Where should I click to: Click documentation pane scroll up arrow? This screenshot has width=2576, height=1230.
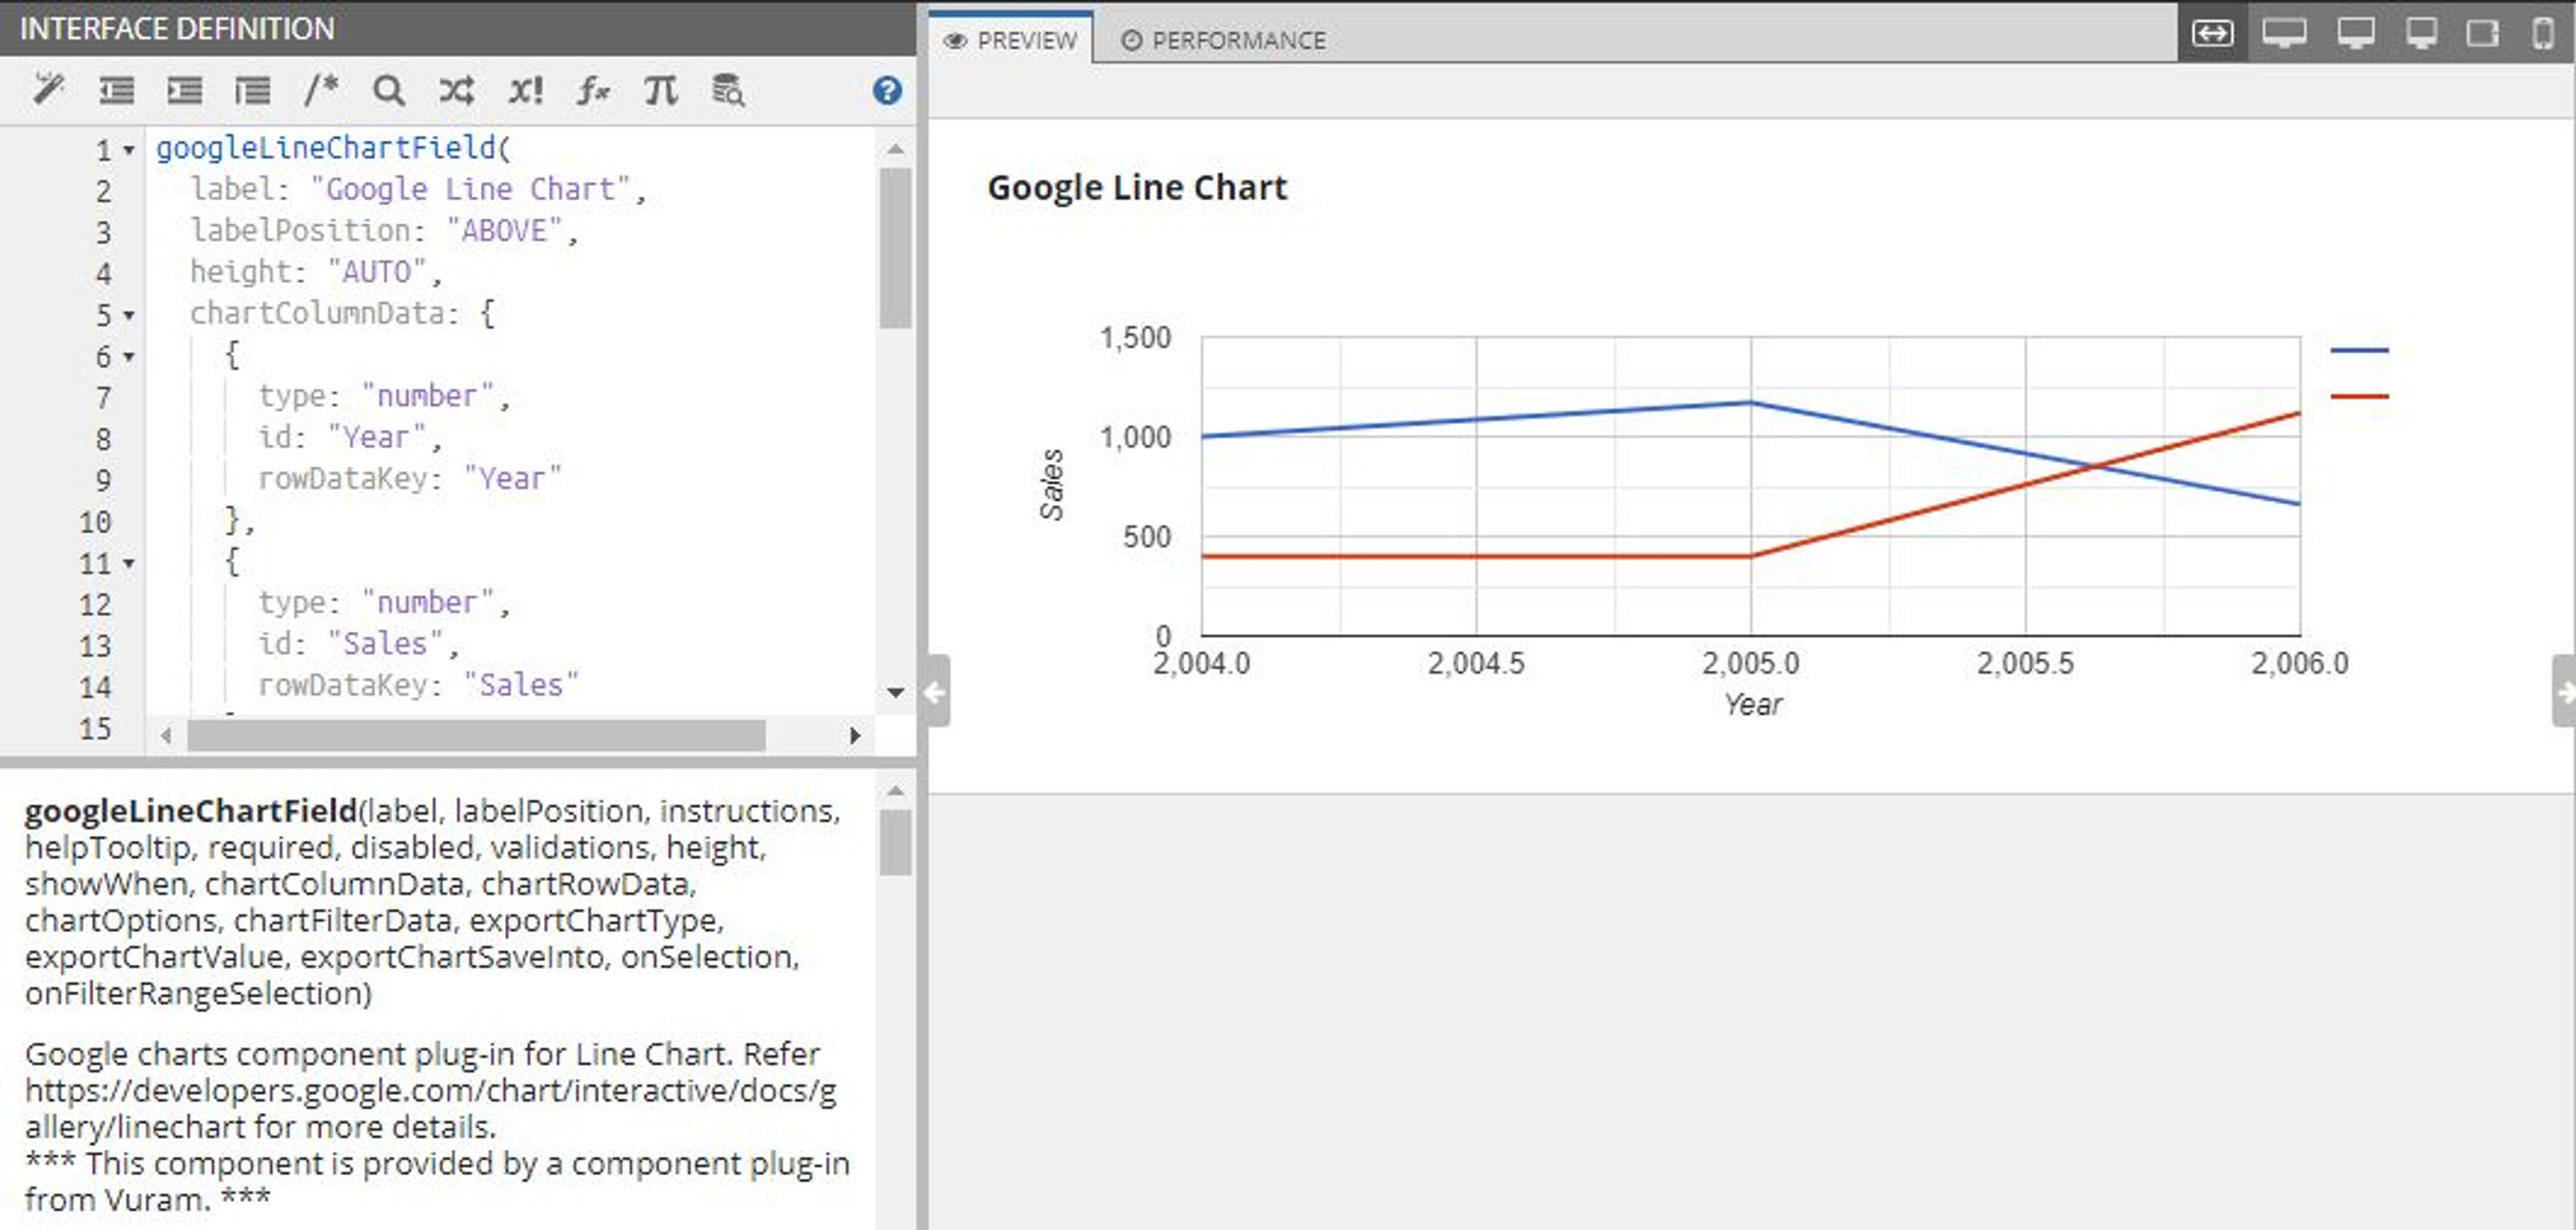point(896,791)
